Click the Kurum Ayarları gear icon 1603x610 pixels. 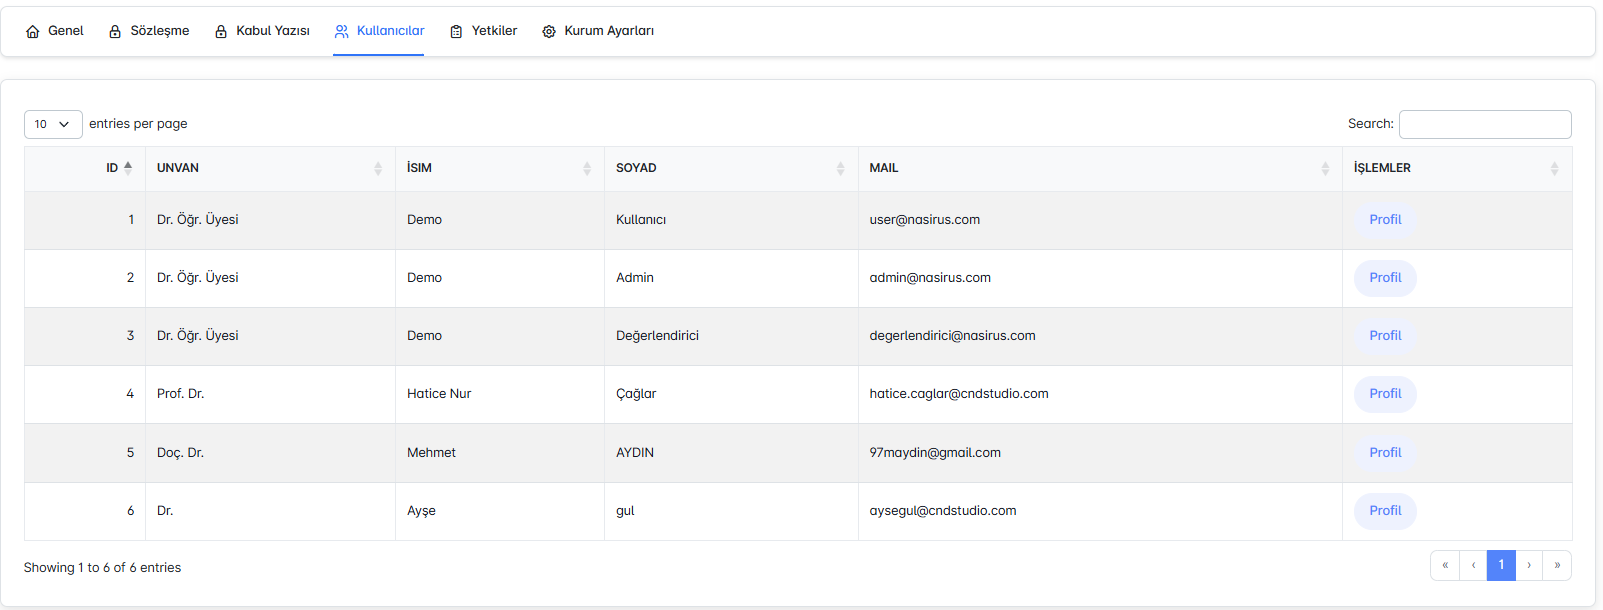[549, 32]
